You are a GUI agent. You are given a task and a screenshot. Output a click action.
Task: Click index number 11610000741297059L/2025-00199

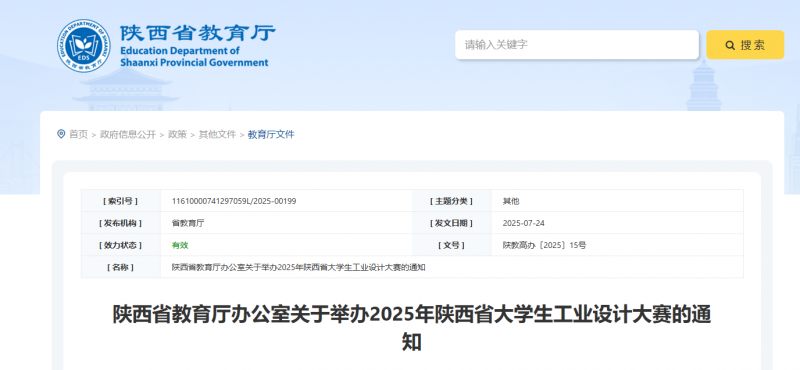pyautogui.click(x=234, y=201)
